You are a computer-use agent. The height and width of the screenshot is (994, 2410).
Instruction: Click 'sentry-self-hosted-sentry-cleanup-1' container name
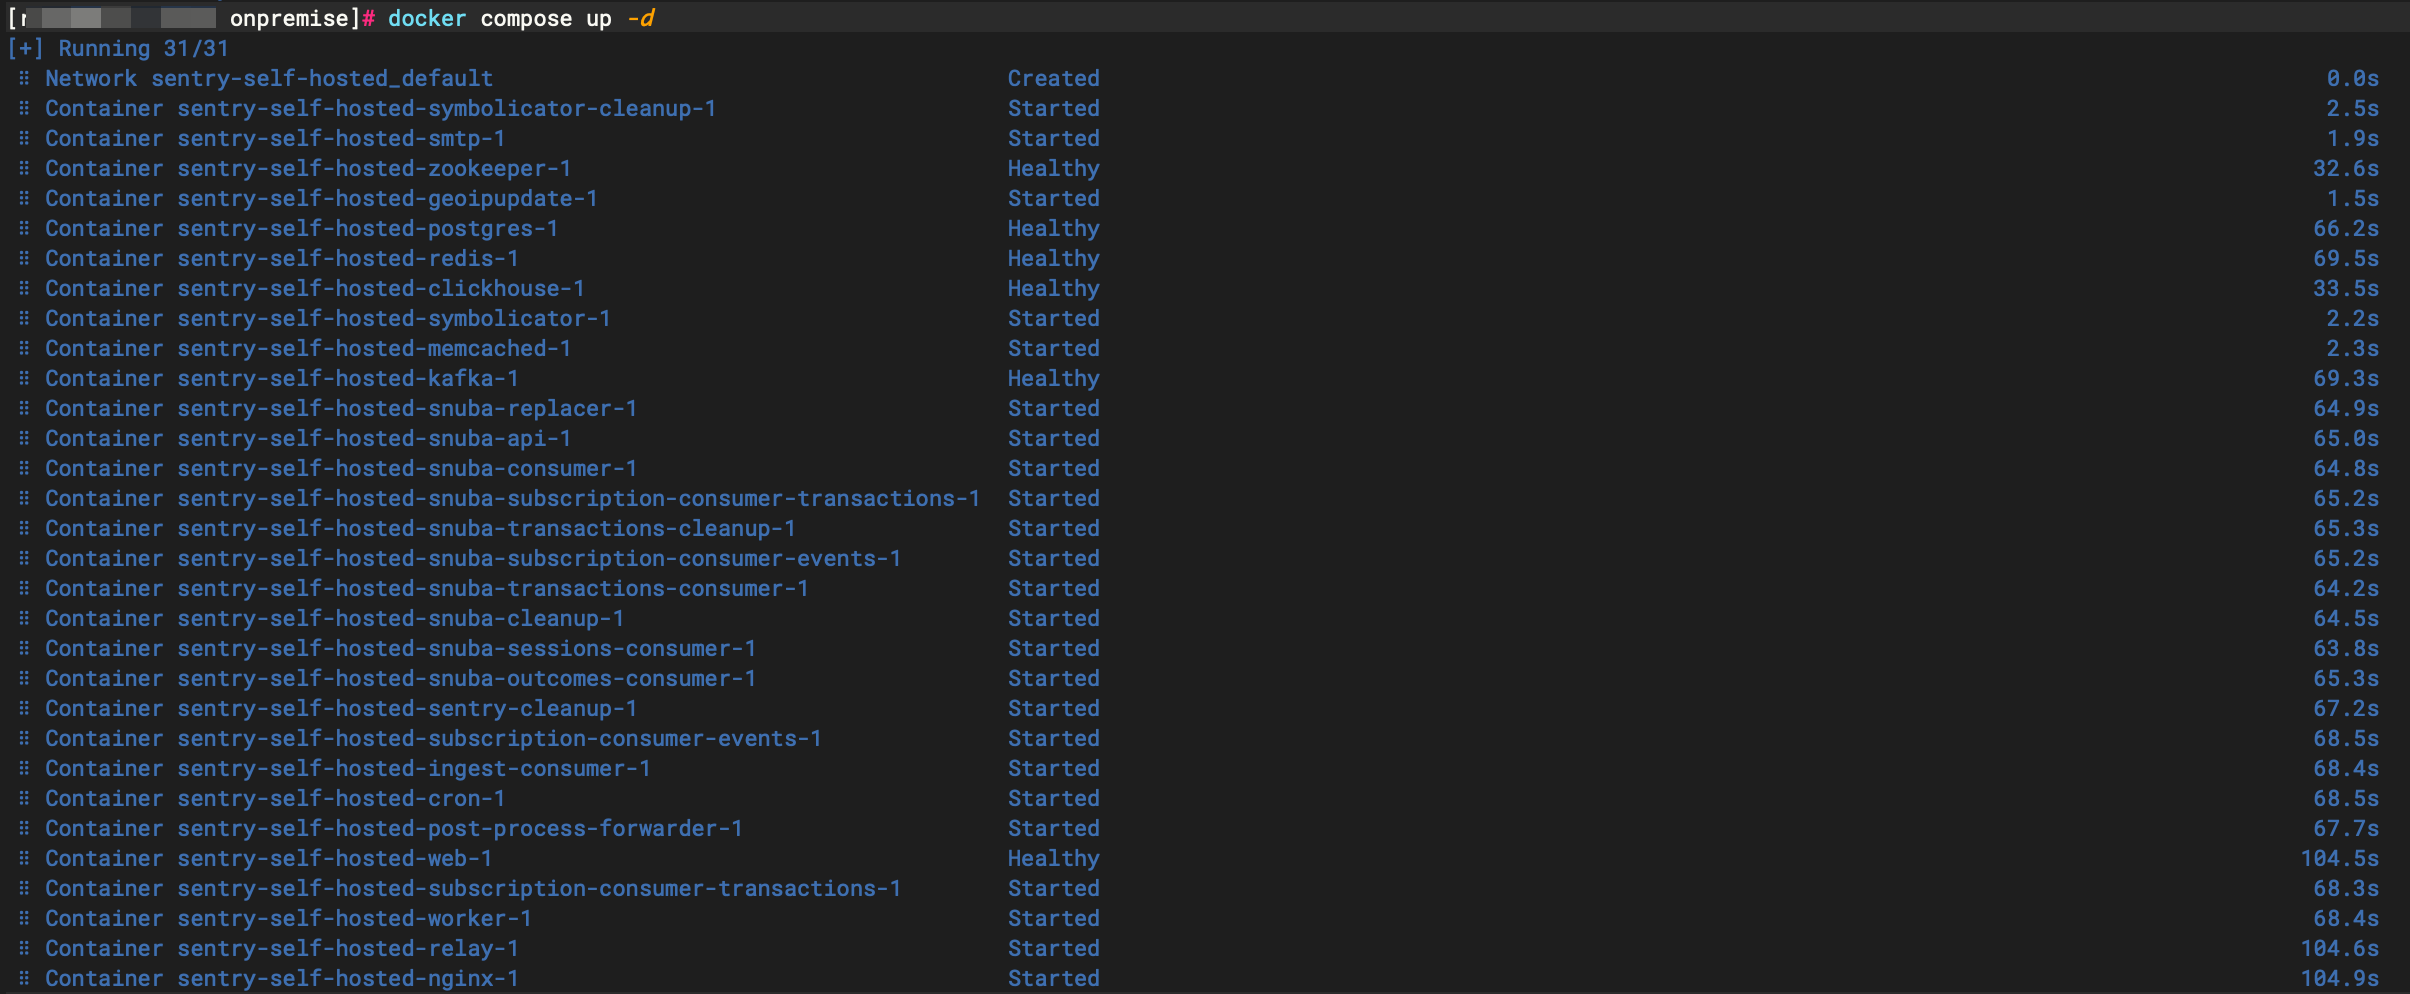pyautogui.click(x=407, y=708)
